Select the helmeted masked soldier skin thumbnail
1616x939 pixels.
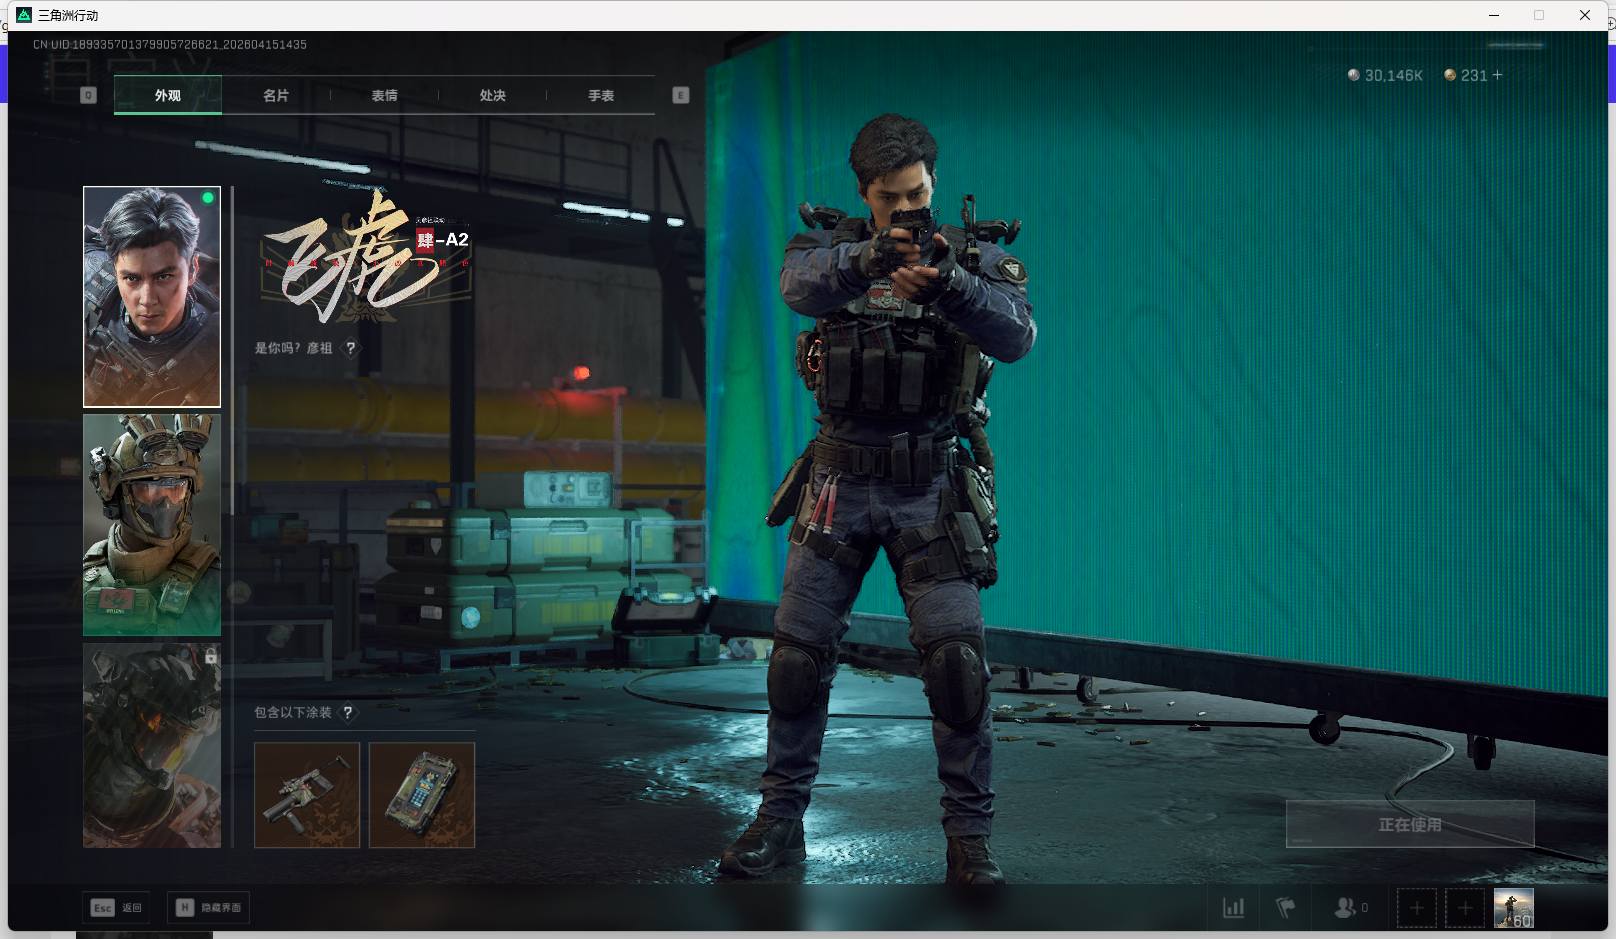click(x=152, y=525)
